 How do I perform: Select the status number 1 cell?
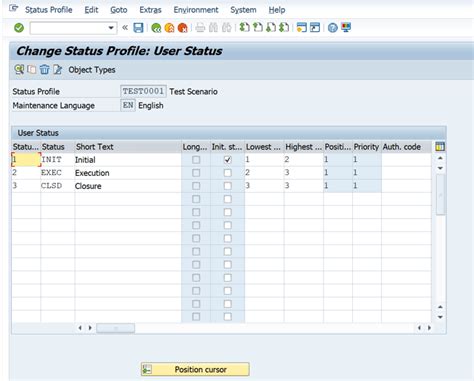(26, 160)
